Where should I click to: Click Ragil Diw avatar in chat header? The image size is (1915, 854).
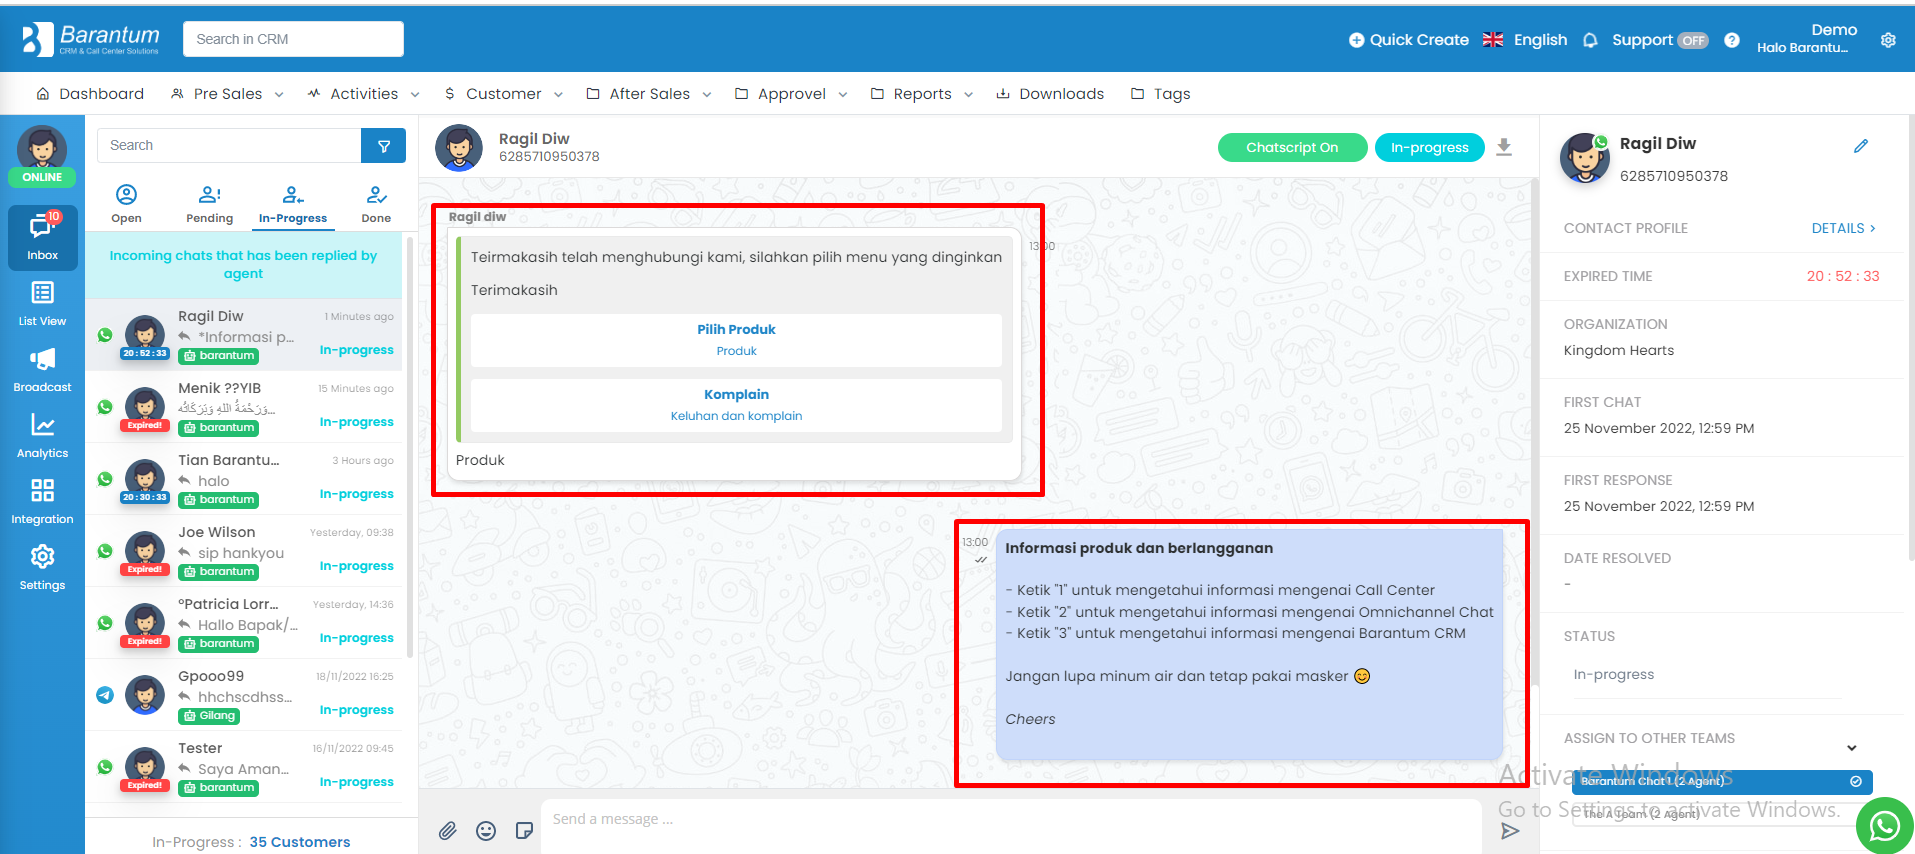(x=459, y=148)
